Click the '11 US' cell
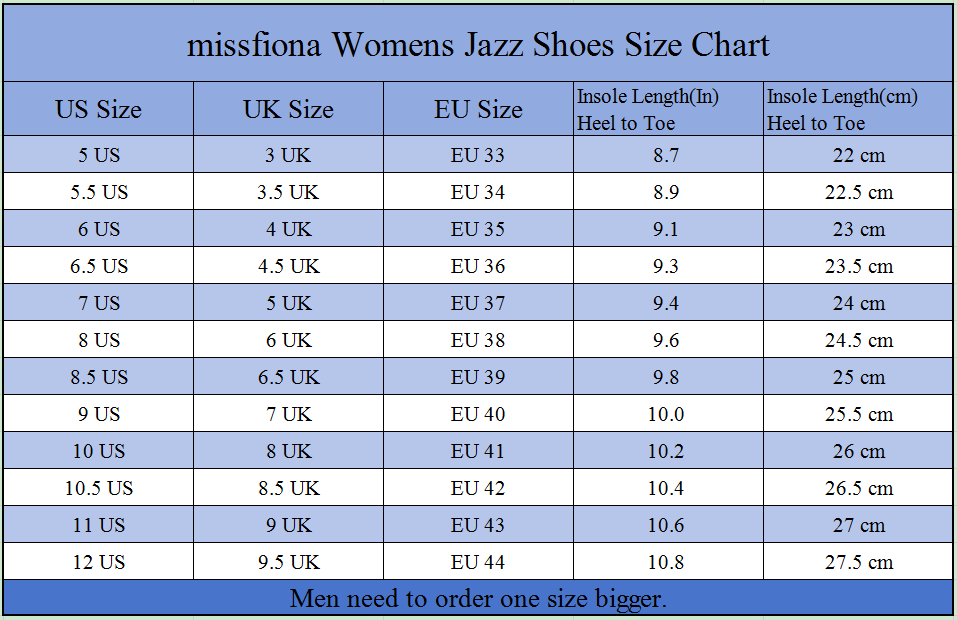 98,525
